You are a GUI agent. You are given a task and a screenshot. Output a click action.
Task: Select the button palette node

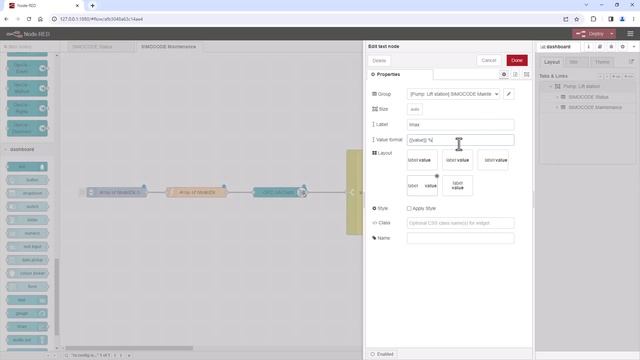pos(28,180)
